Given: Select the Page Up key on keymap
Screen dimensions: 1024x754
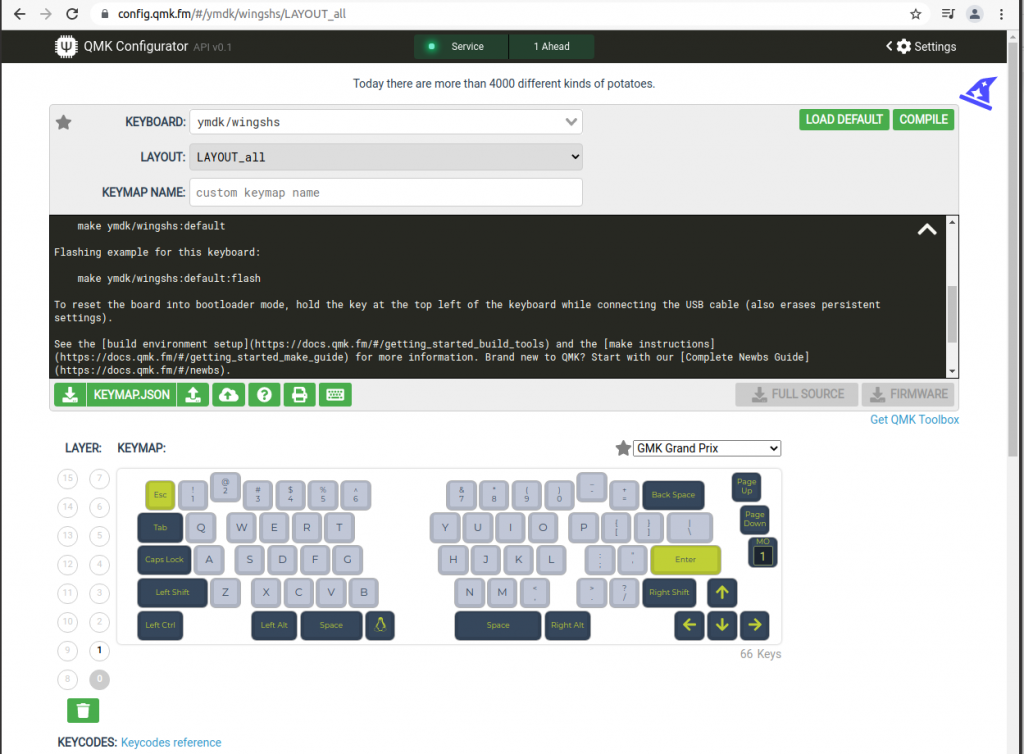Looking at the screenshot, I should coord(746,487).
